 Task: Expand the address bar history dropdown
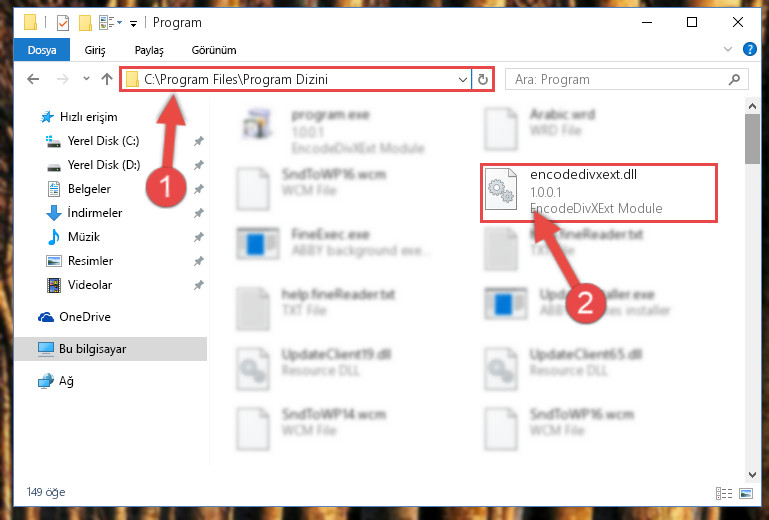462,79
